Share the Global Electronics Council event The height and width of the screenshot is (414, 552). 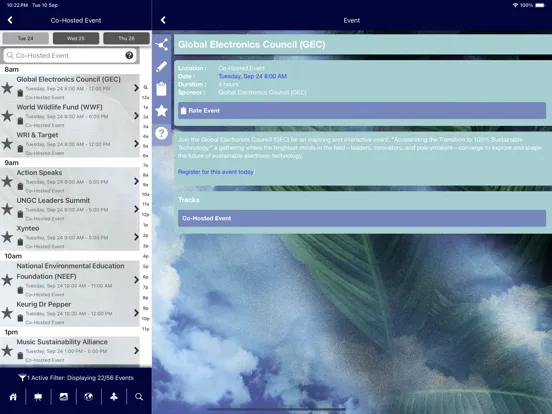click(162, 45)
